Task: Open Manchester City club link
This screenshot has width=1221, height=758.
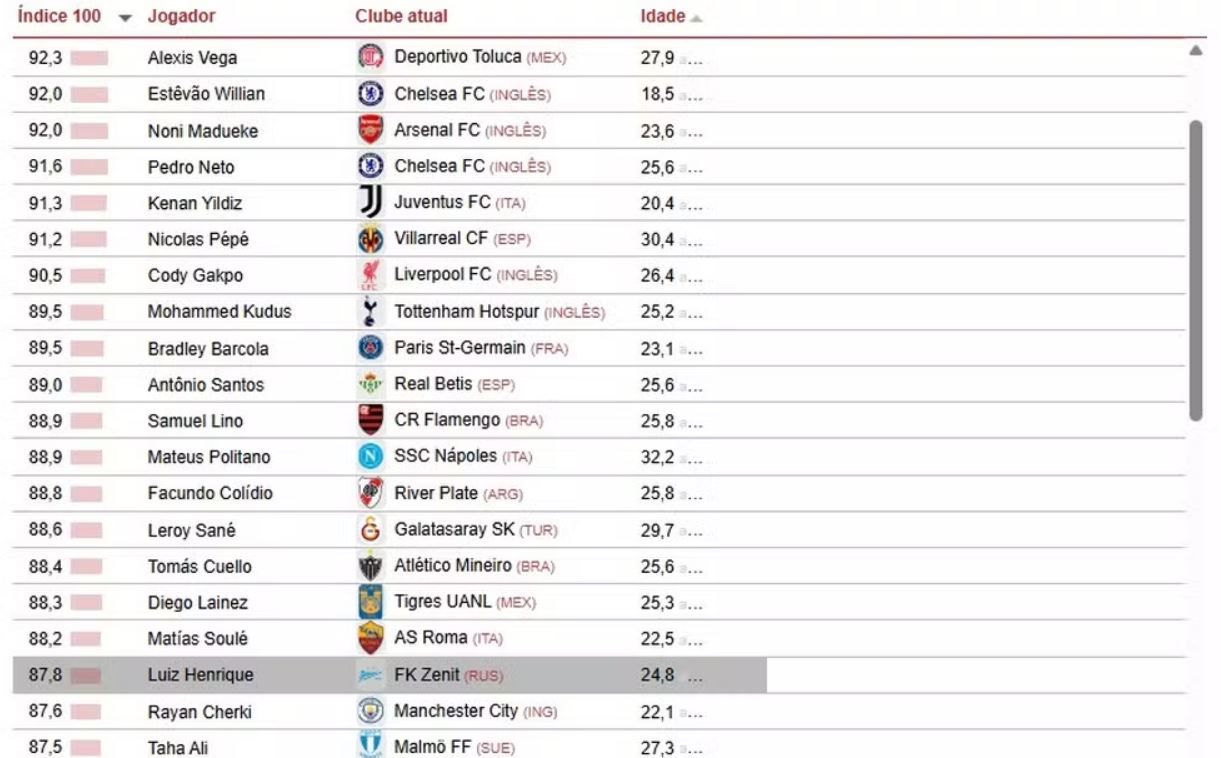Action: click(455, 711)
